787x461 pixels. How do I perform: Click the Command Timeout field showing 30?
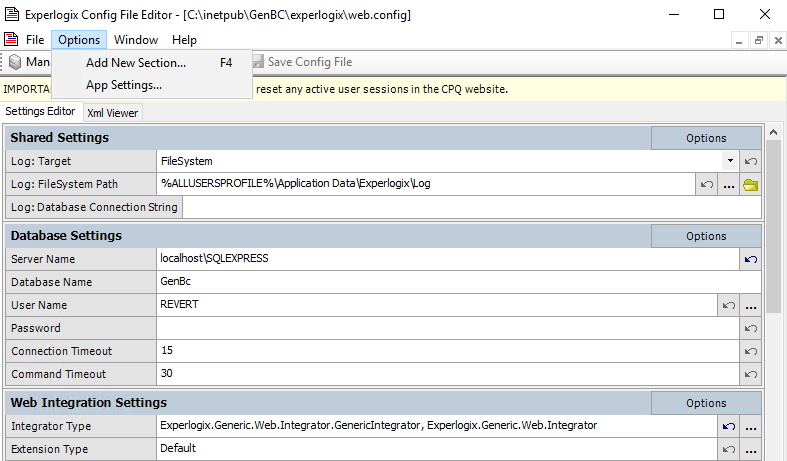448,374
